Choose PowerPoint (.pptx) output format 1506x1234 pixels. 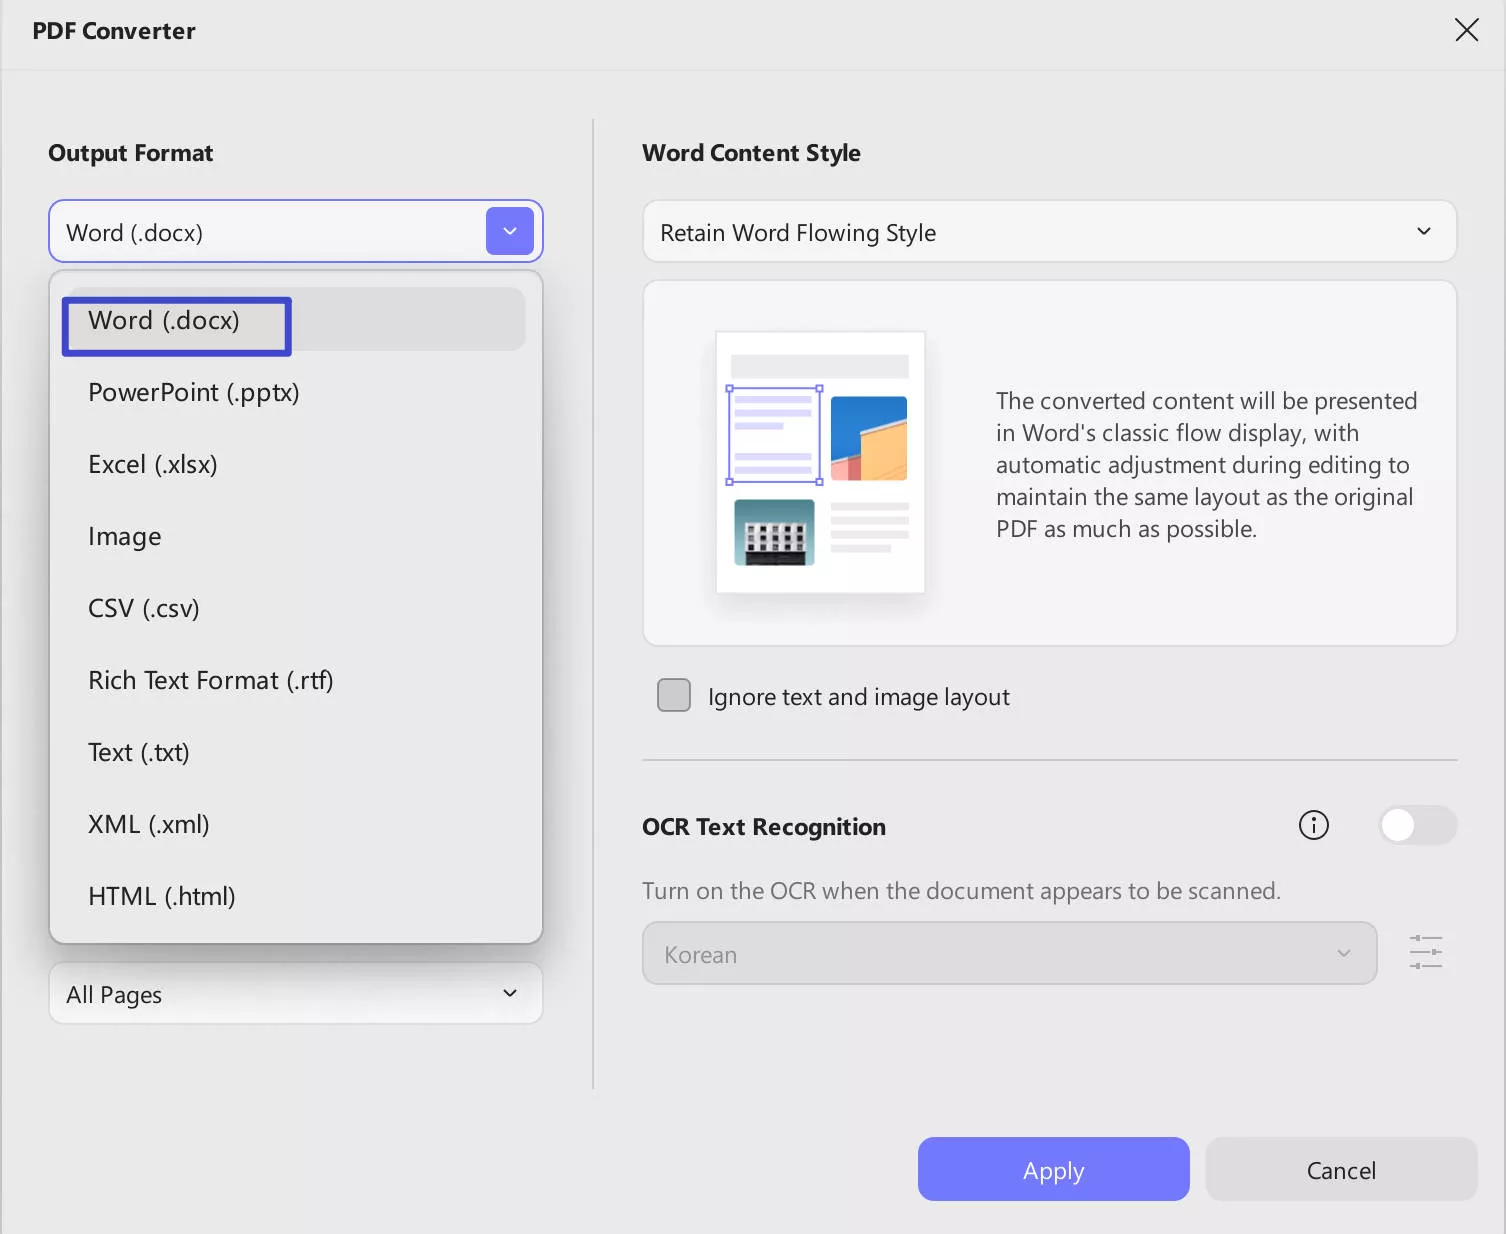(193, 392)
